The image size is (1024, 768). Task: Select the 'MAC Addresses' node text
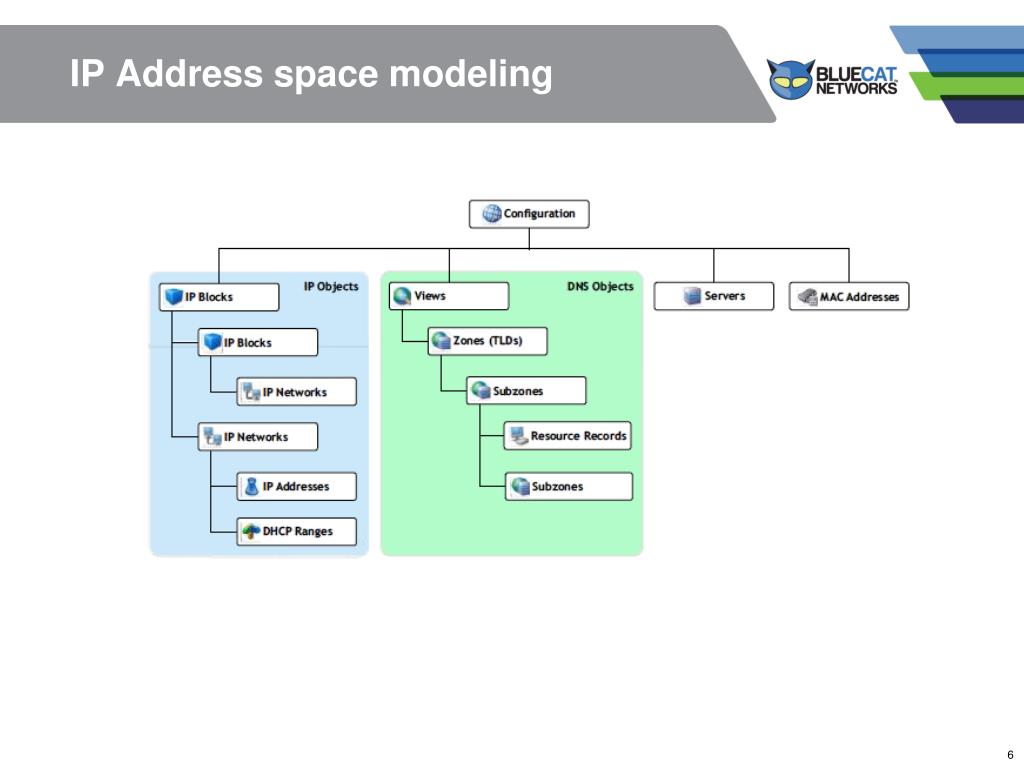(x=859, y=297)
